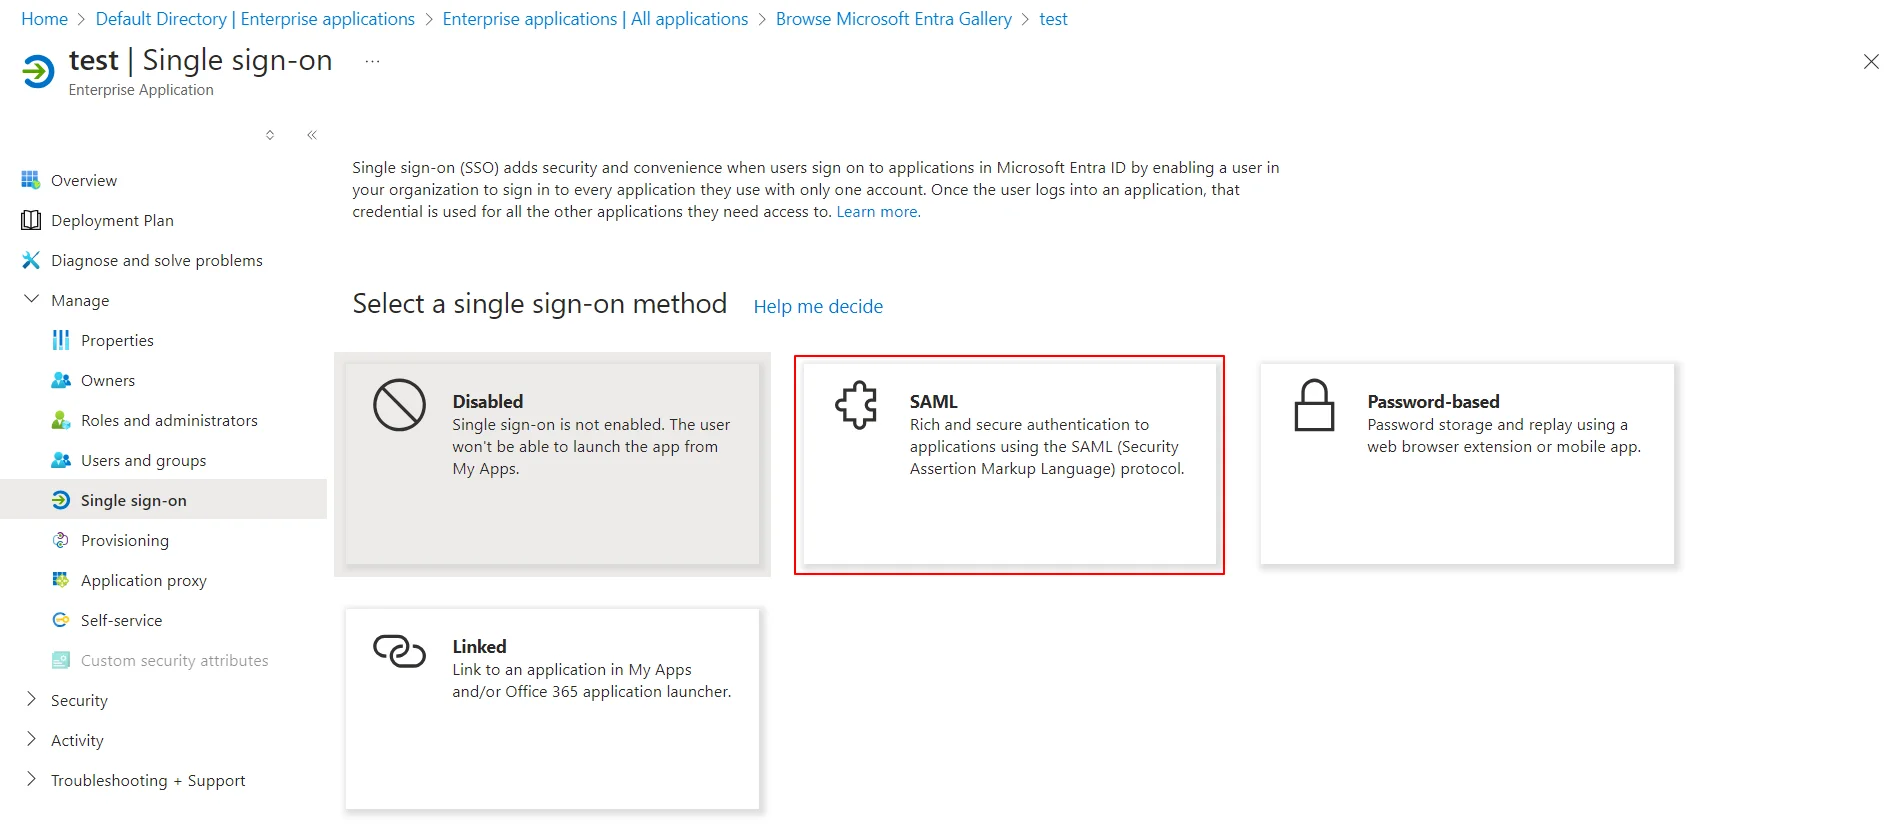Navigate to Browse Microsoft Entra Gallery breadcrumb
The image size is (1889, 834).
coord(893,18)
